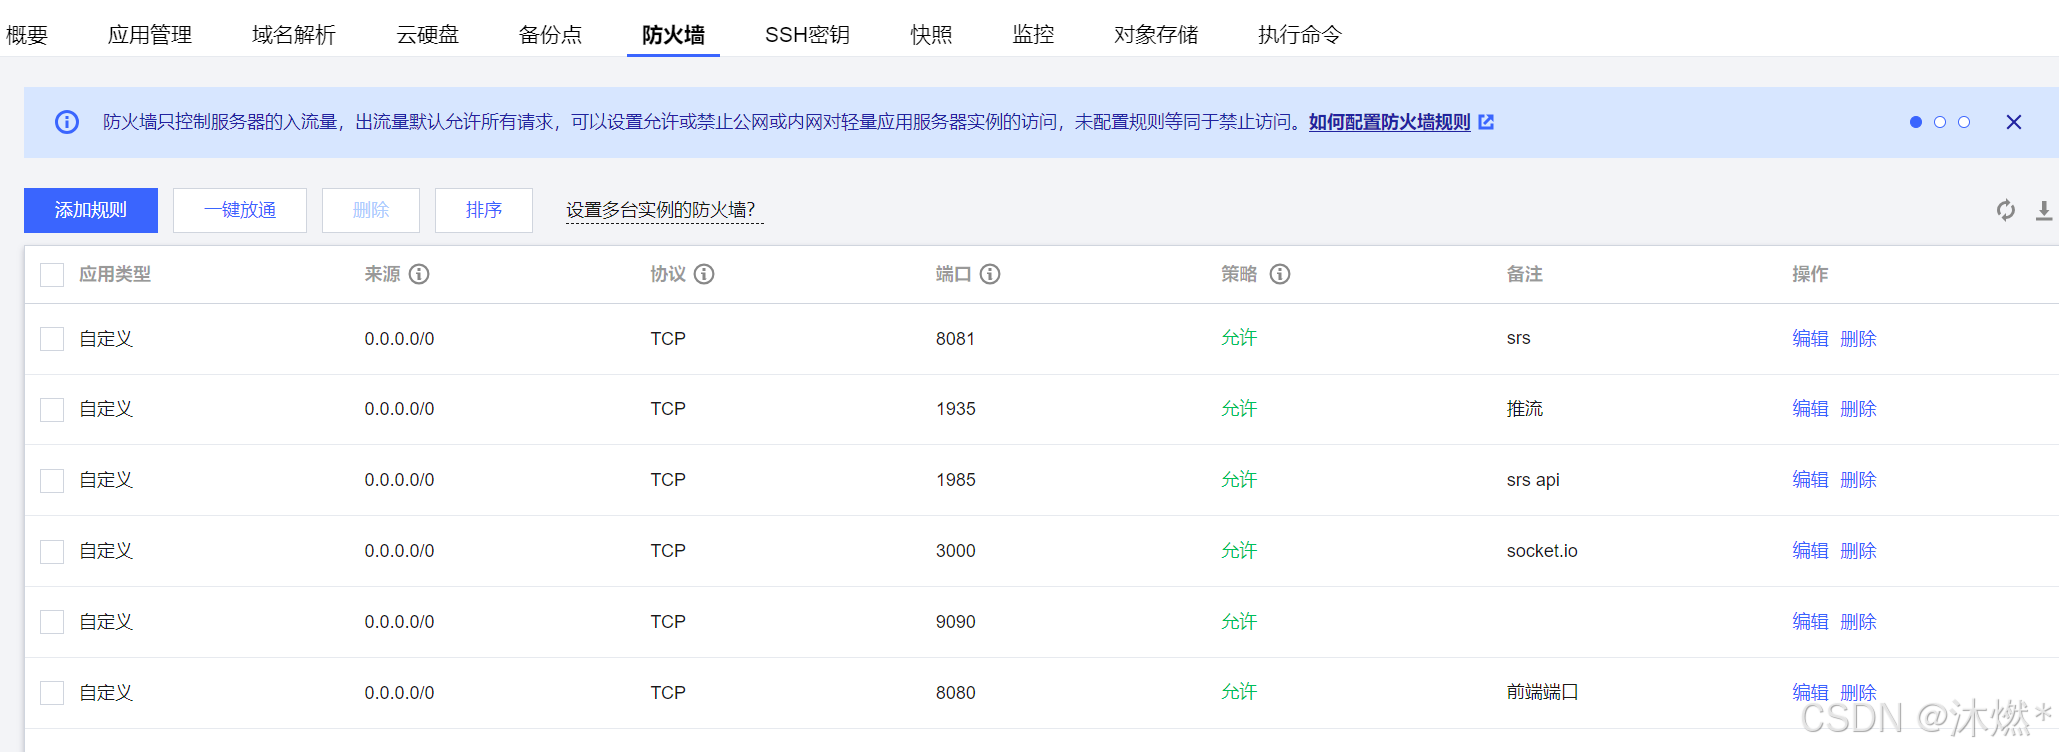Click the 备注 column header

coord(1525,274)
